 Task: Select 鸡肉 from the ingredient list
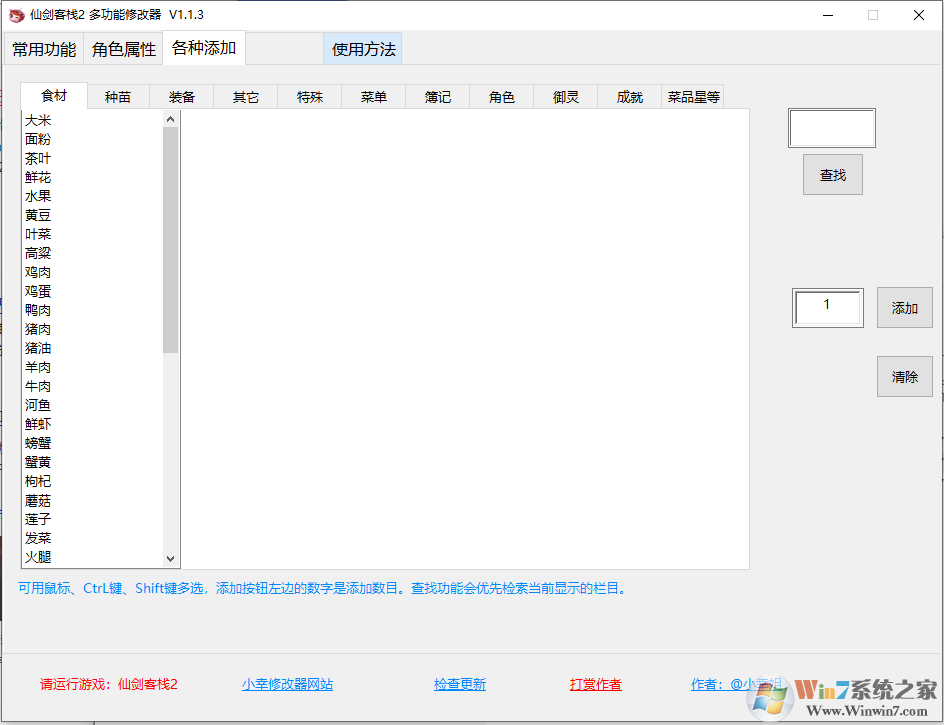[x=38, y=272]
